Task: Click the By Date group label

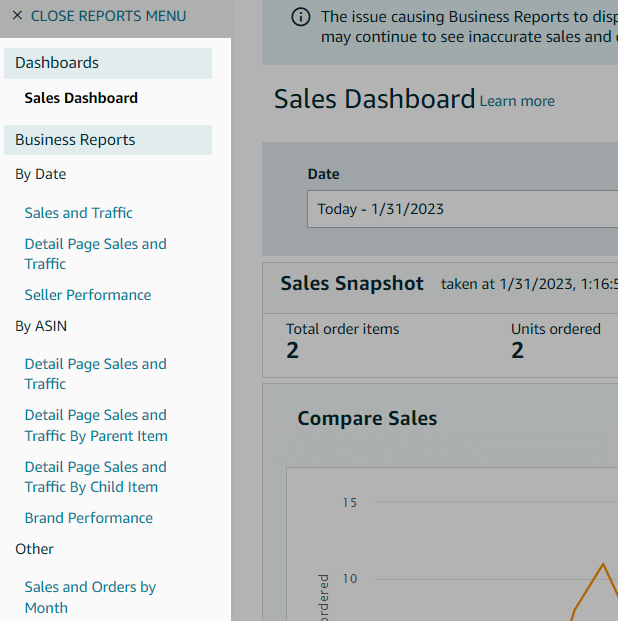Action: [x=40, y=174]
